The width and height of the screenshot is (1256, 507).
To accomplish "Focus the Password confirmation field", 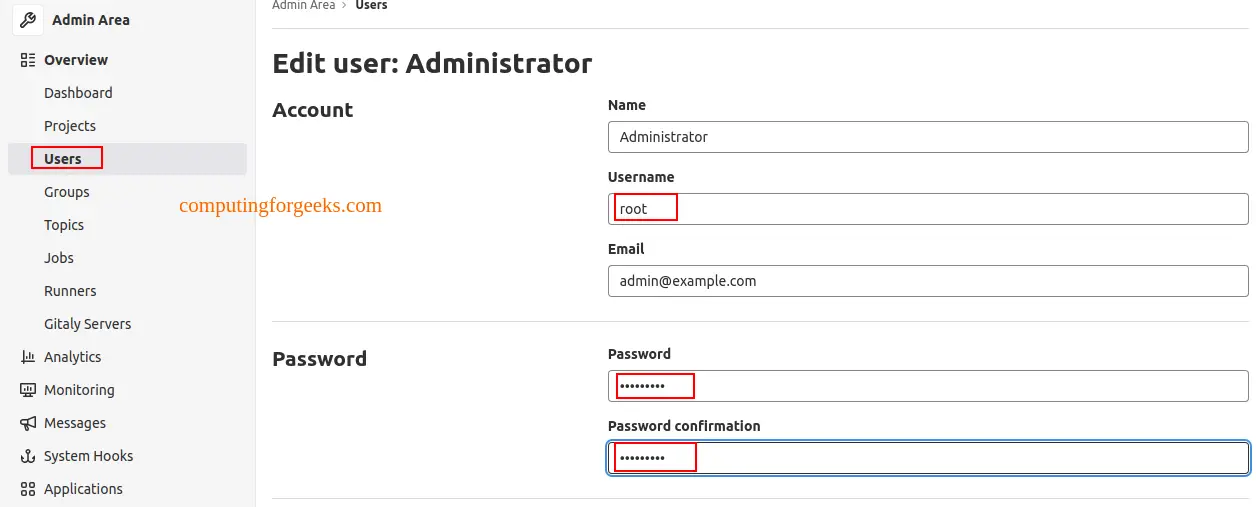I will pos(928,458).
